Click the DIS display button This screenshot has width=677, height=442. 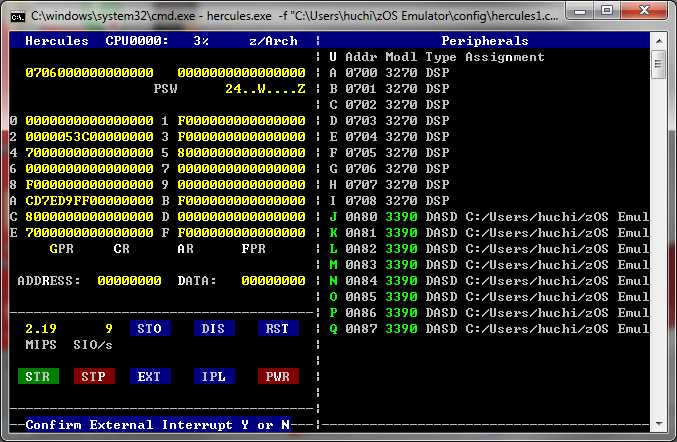click(214, 328)
